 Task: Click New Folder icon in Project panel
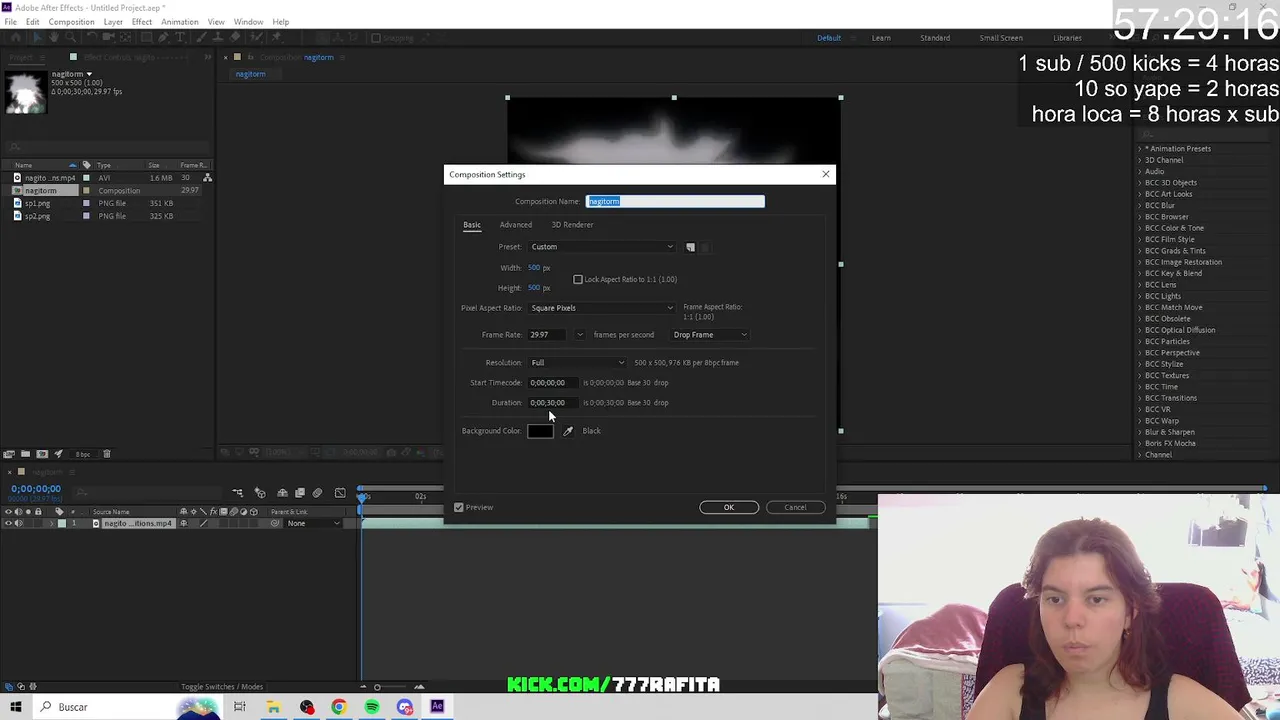point(26,454)
